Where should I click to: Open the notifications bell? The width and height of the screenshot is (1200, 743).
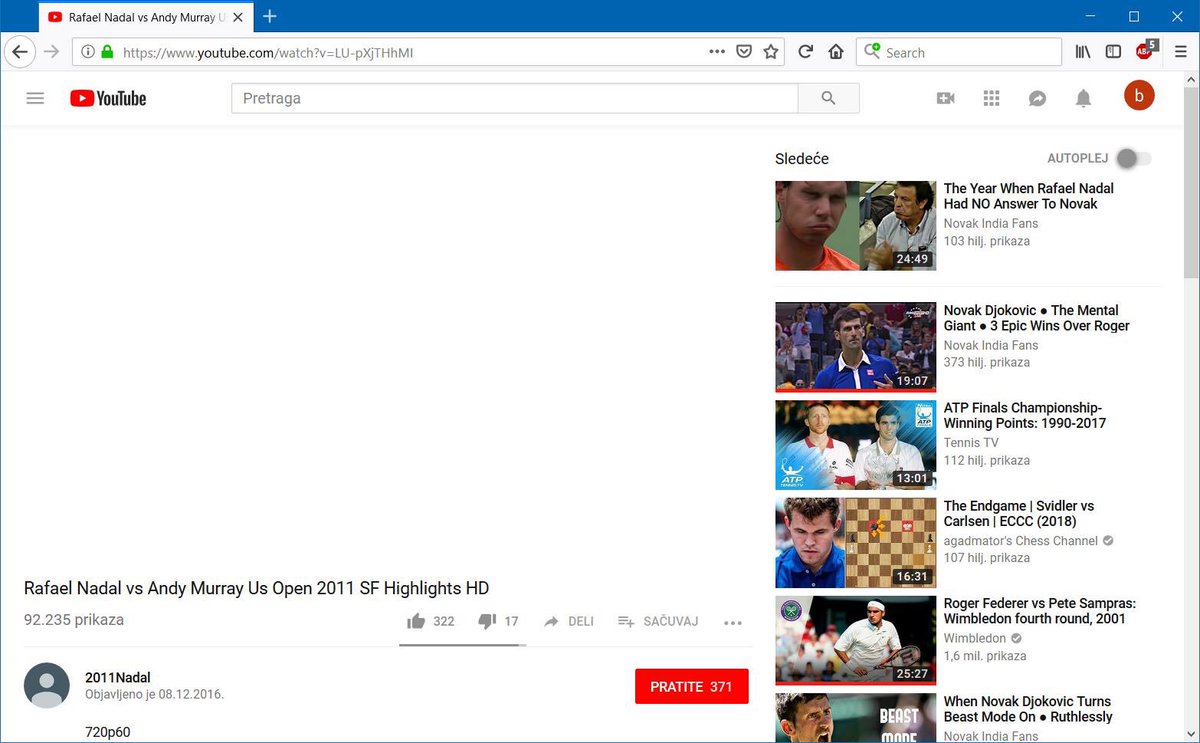tap(1083, 98)
